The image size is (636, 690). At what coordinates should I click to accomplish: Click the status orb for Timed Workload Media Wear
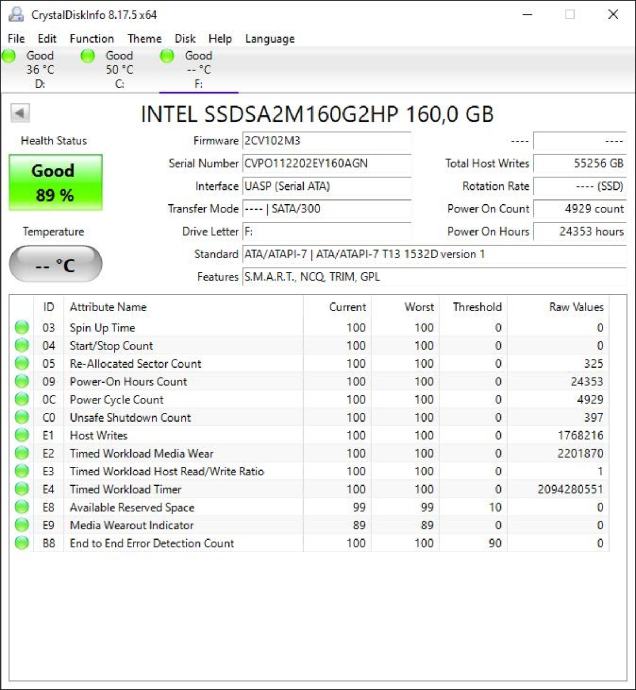tap(22, 453)
